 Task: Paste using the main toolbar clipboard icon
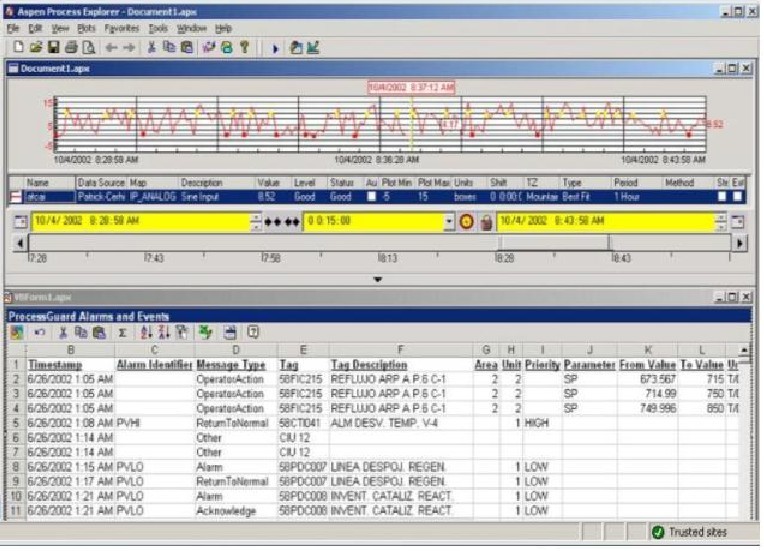(x=187, y=47)
